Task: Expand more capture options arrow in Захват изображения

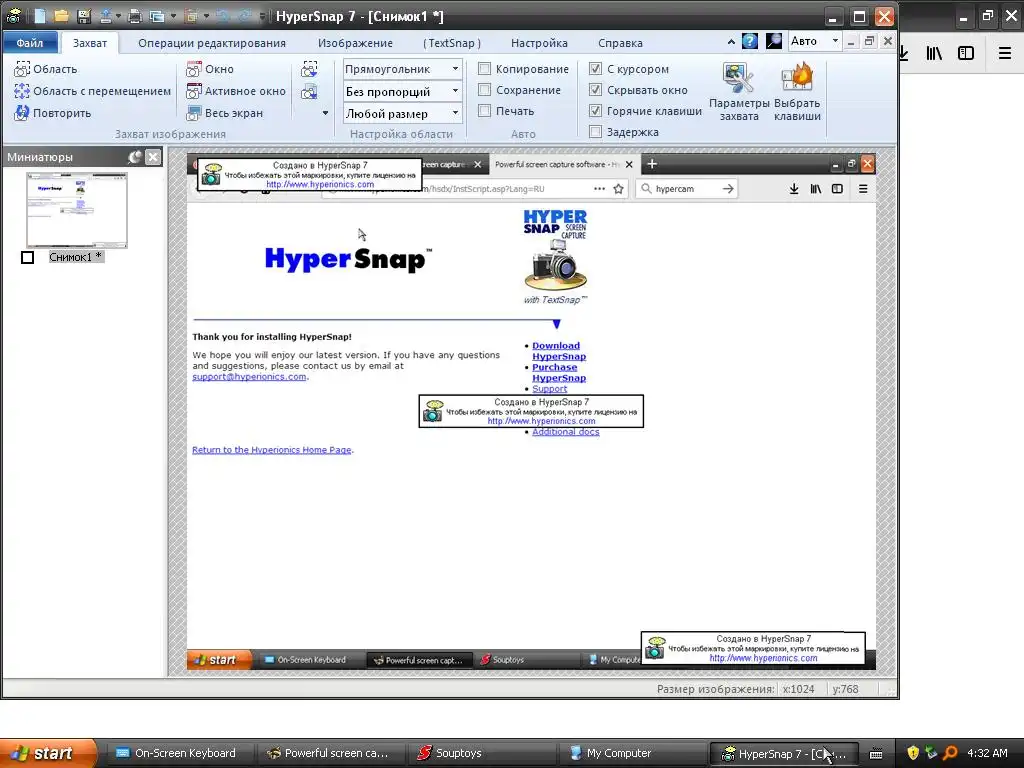Action: (325, 113)
